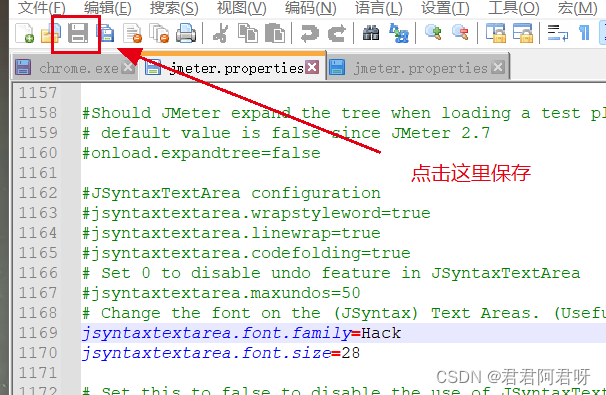Click the Close document toolbar icon
Viewport: 606px width, 395px height.
132,33
